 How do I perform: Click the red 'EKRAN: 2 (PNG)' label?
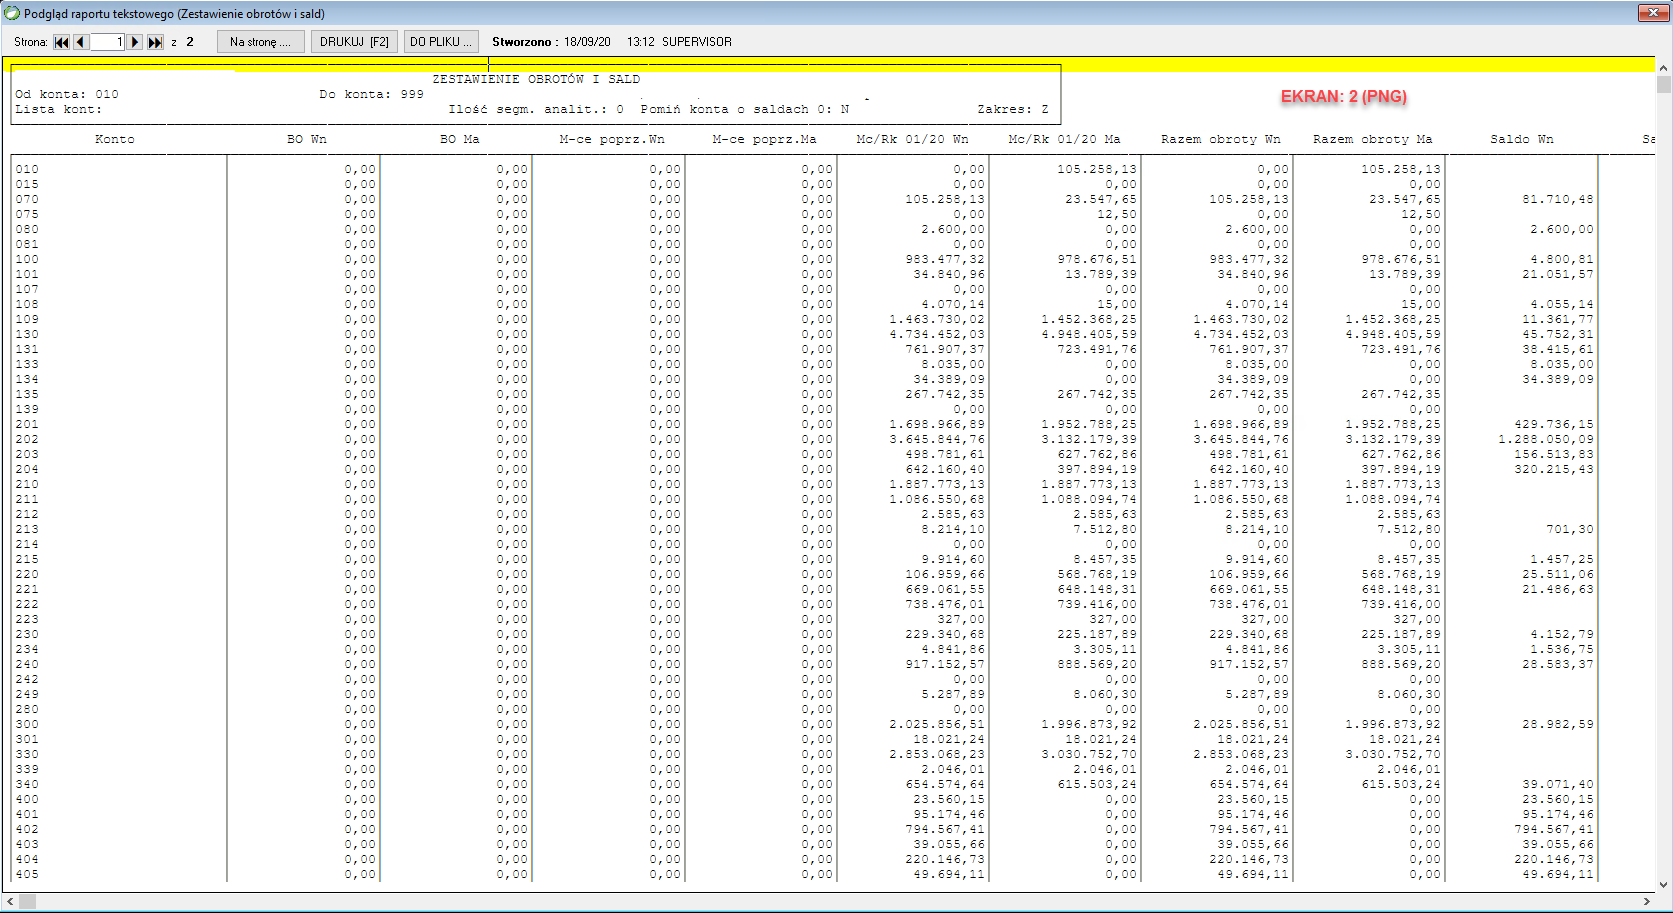pos(1343,97)
